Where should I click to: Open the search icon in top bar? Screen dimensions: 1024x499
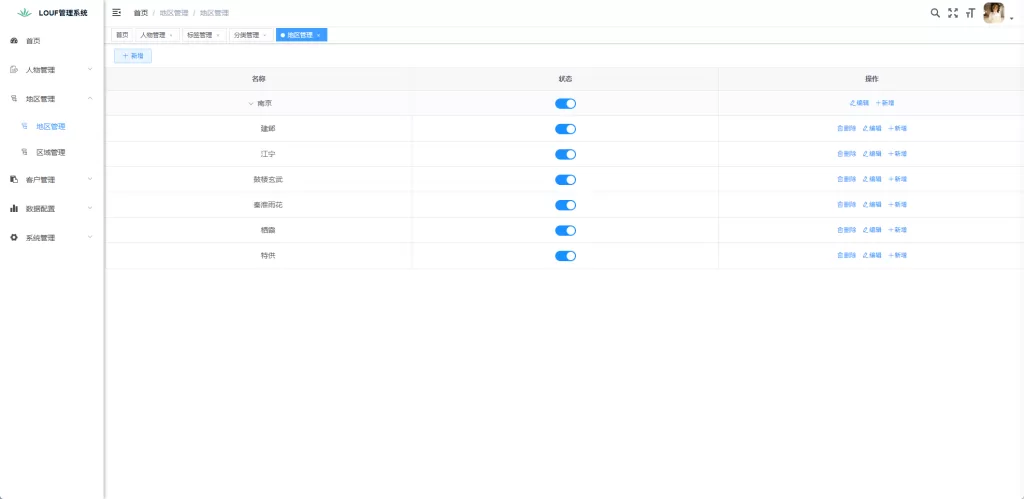[x=935, y=13]
